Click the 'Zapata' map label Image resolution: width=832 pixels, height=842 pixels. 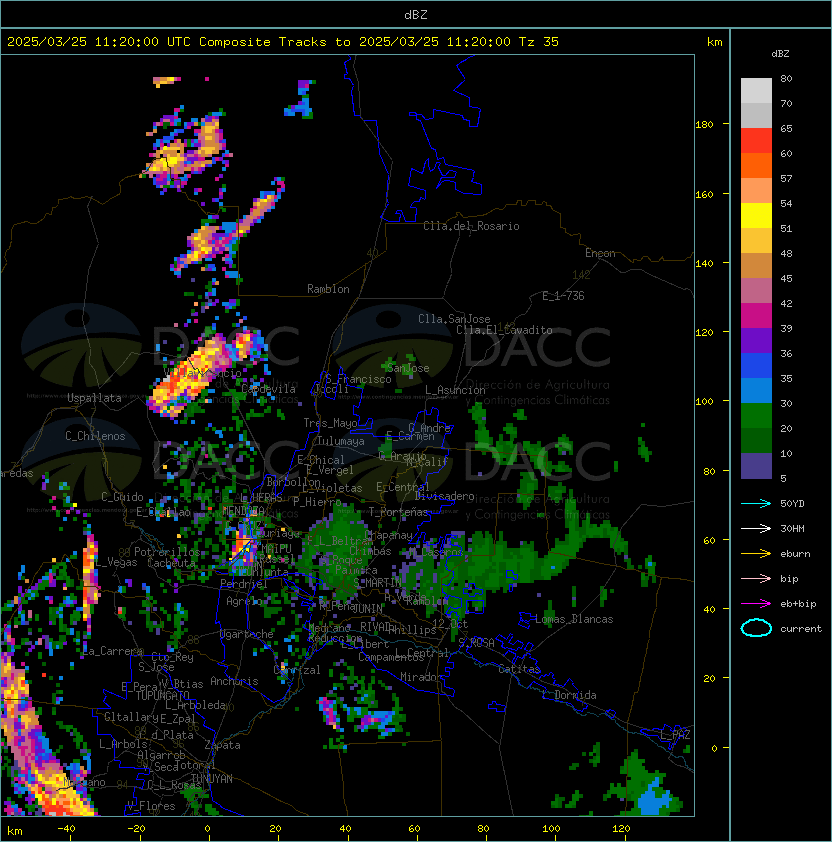tap(222, 745)
